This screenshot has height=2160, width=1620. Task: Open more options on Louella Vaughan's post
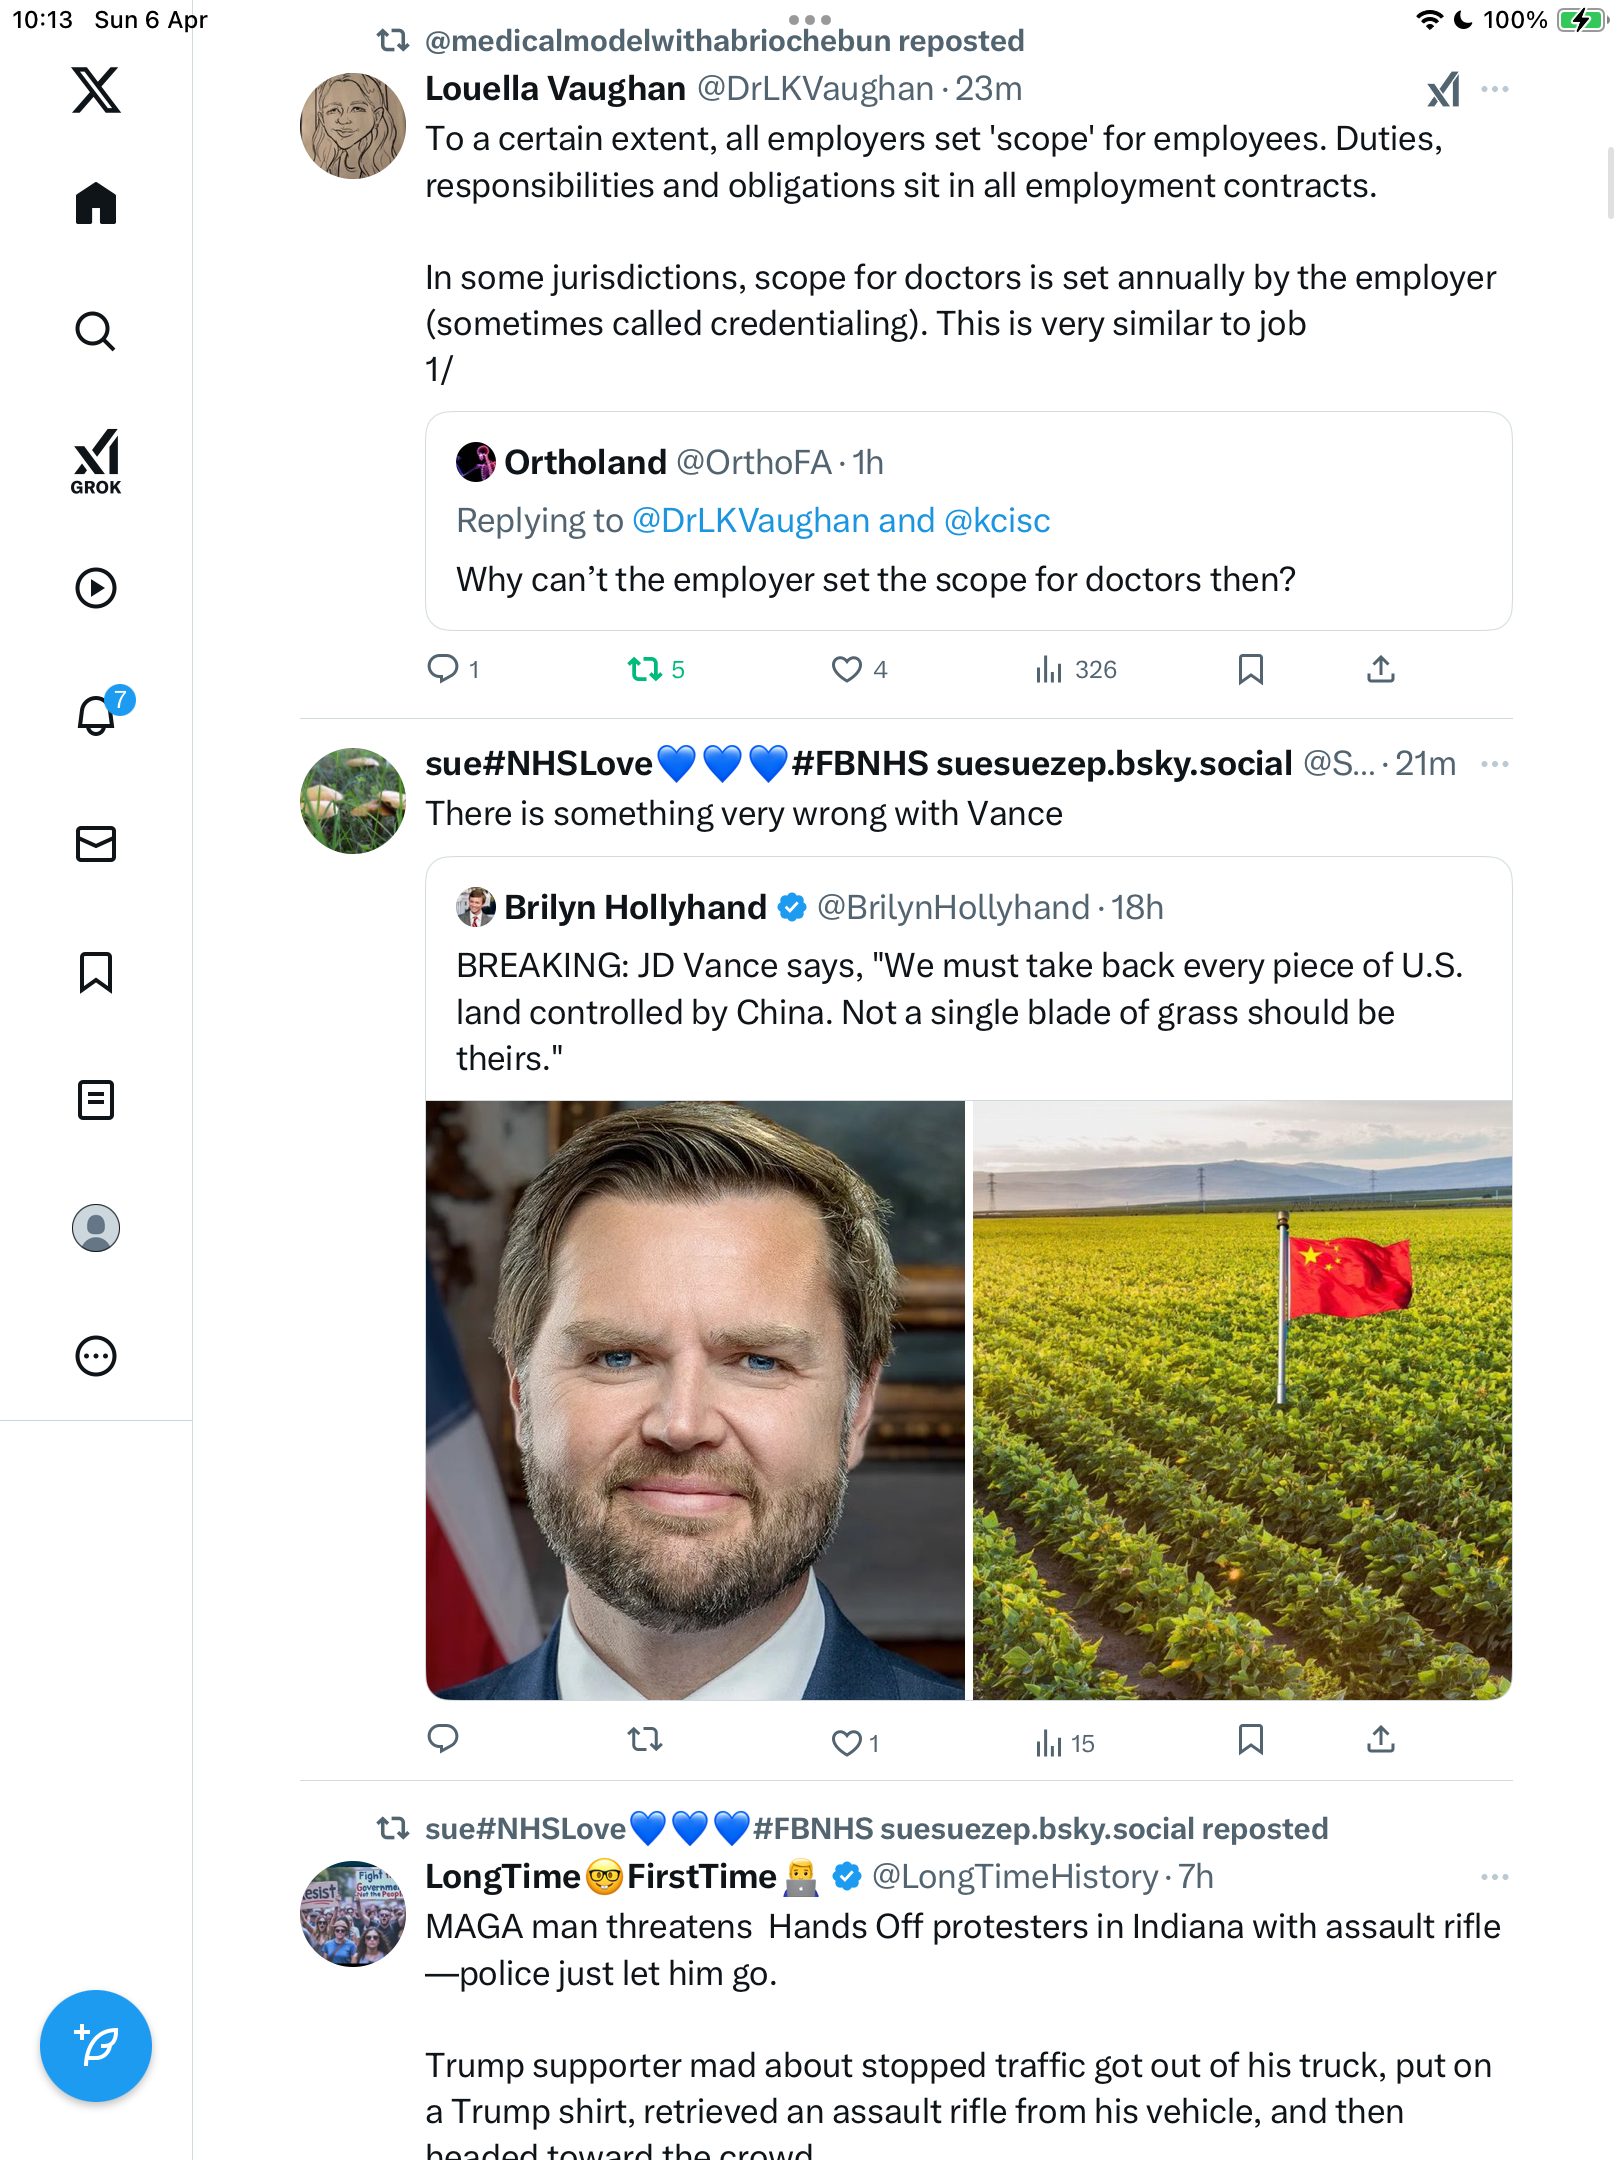[x=1495, y=89]
